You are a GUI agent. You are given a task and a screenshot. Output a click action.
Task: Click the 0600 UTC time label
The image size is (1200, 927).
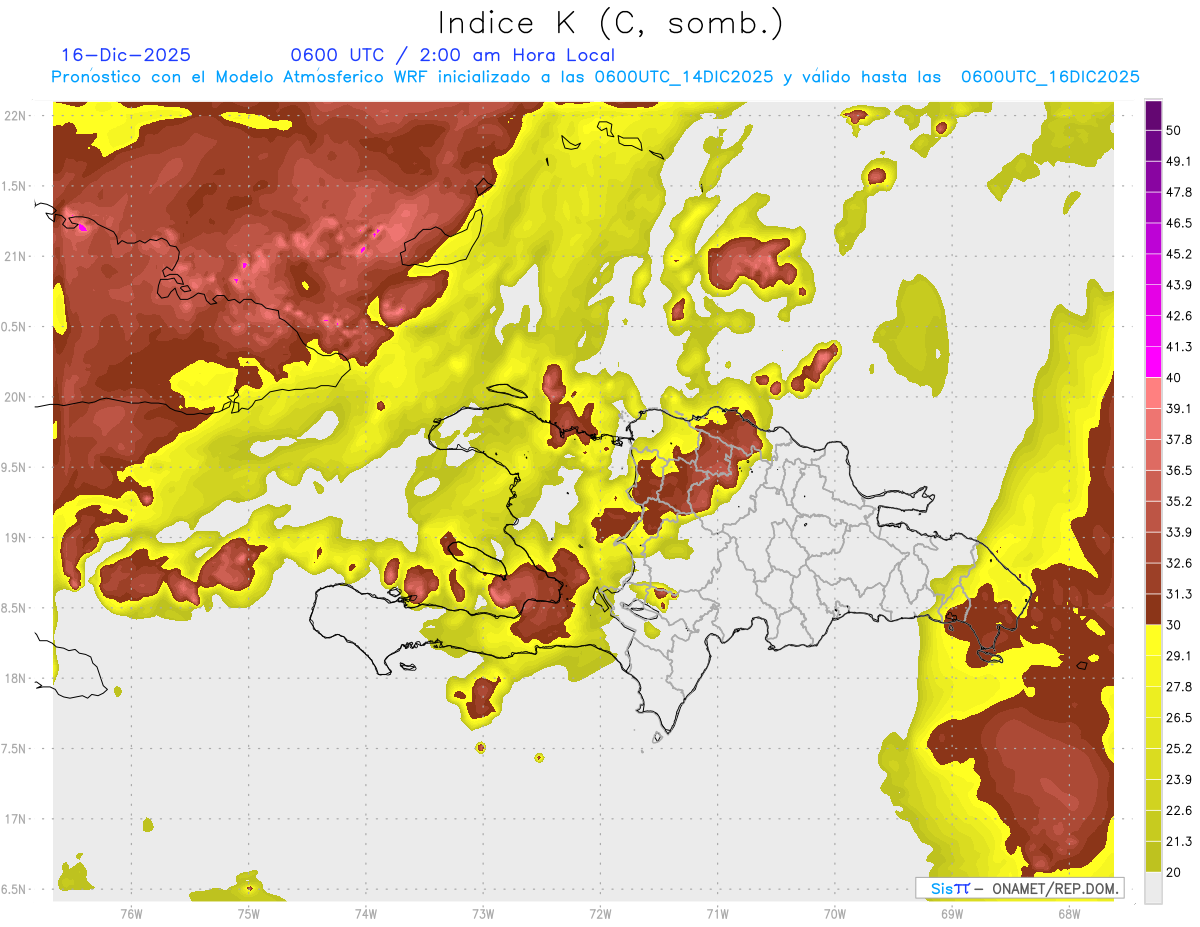pyautogui.click(x=339, y=55)
